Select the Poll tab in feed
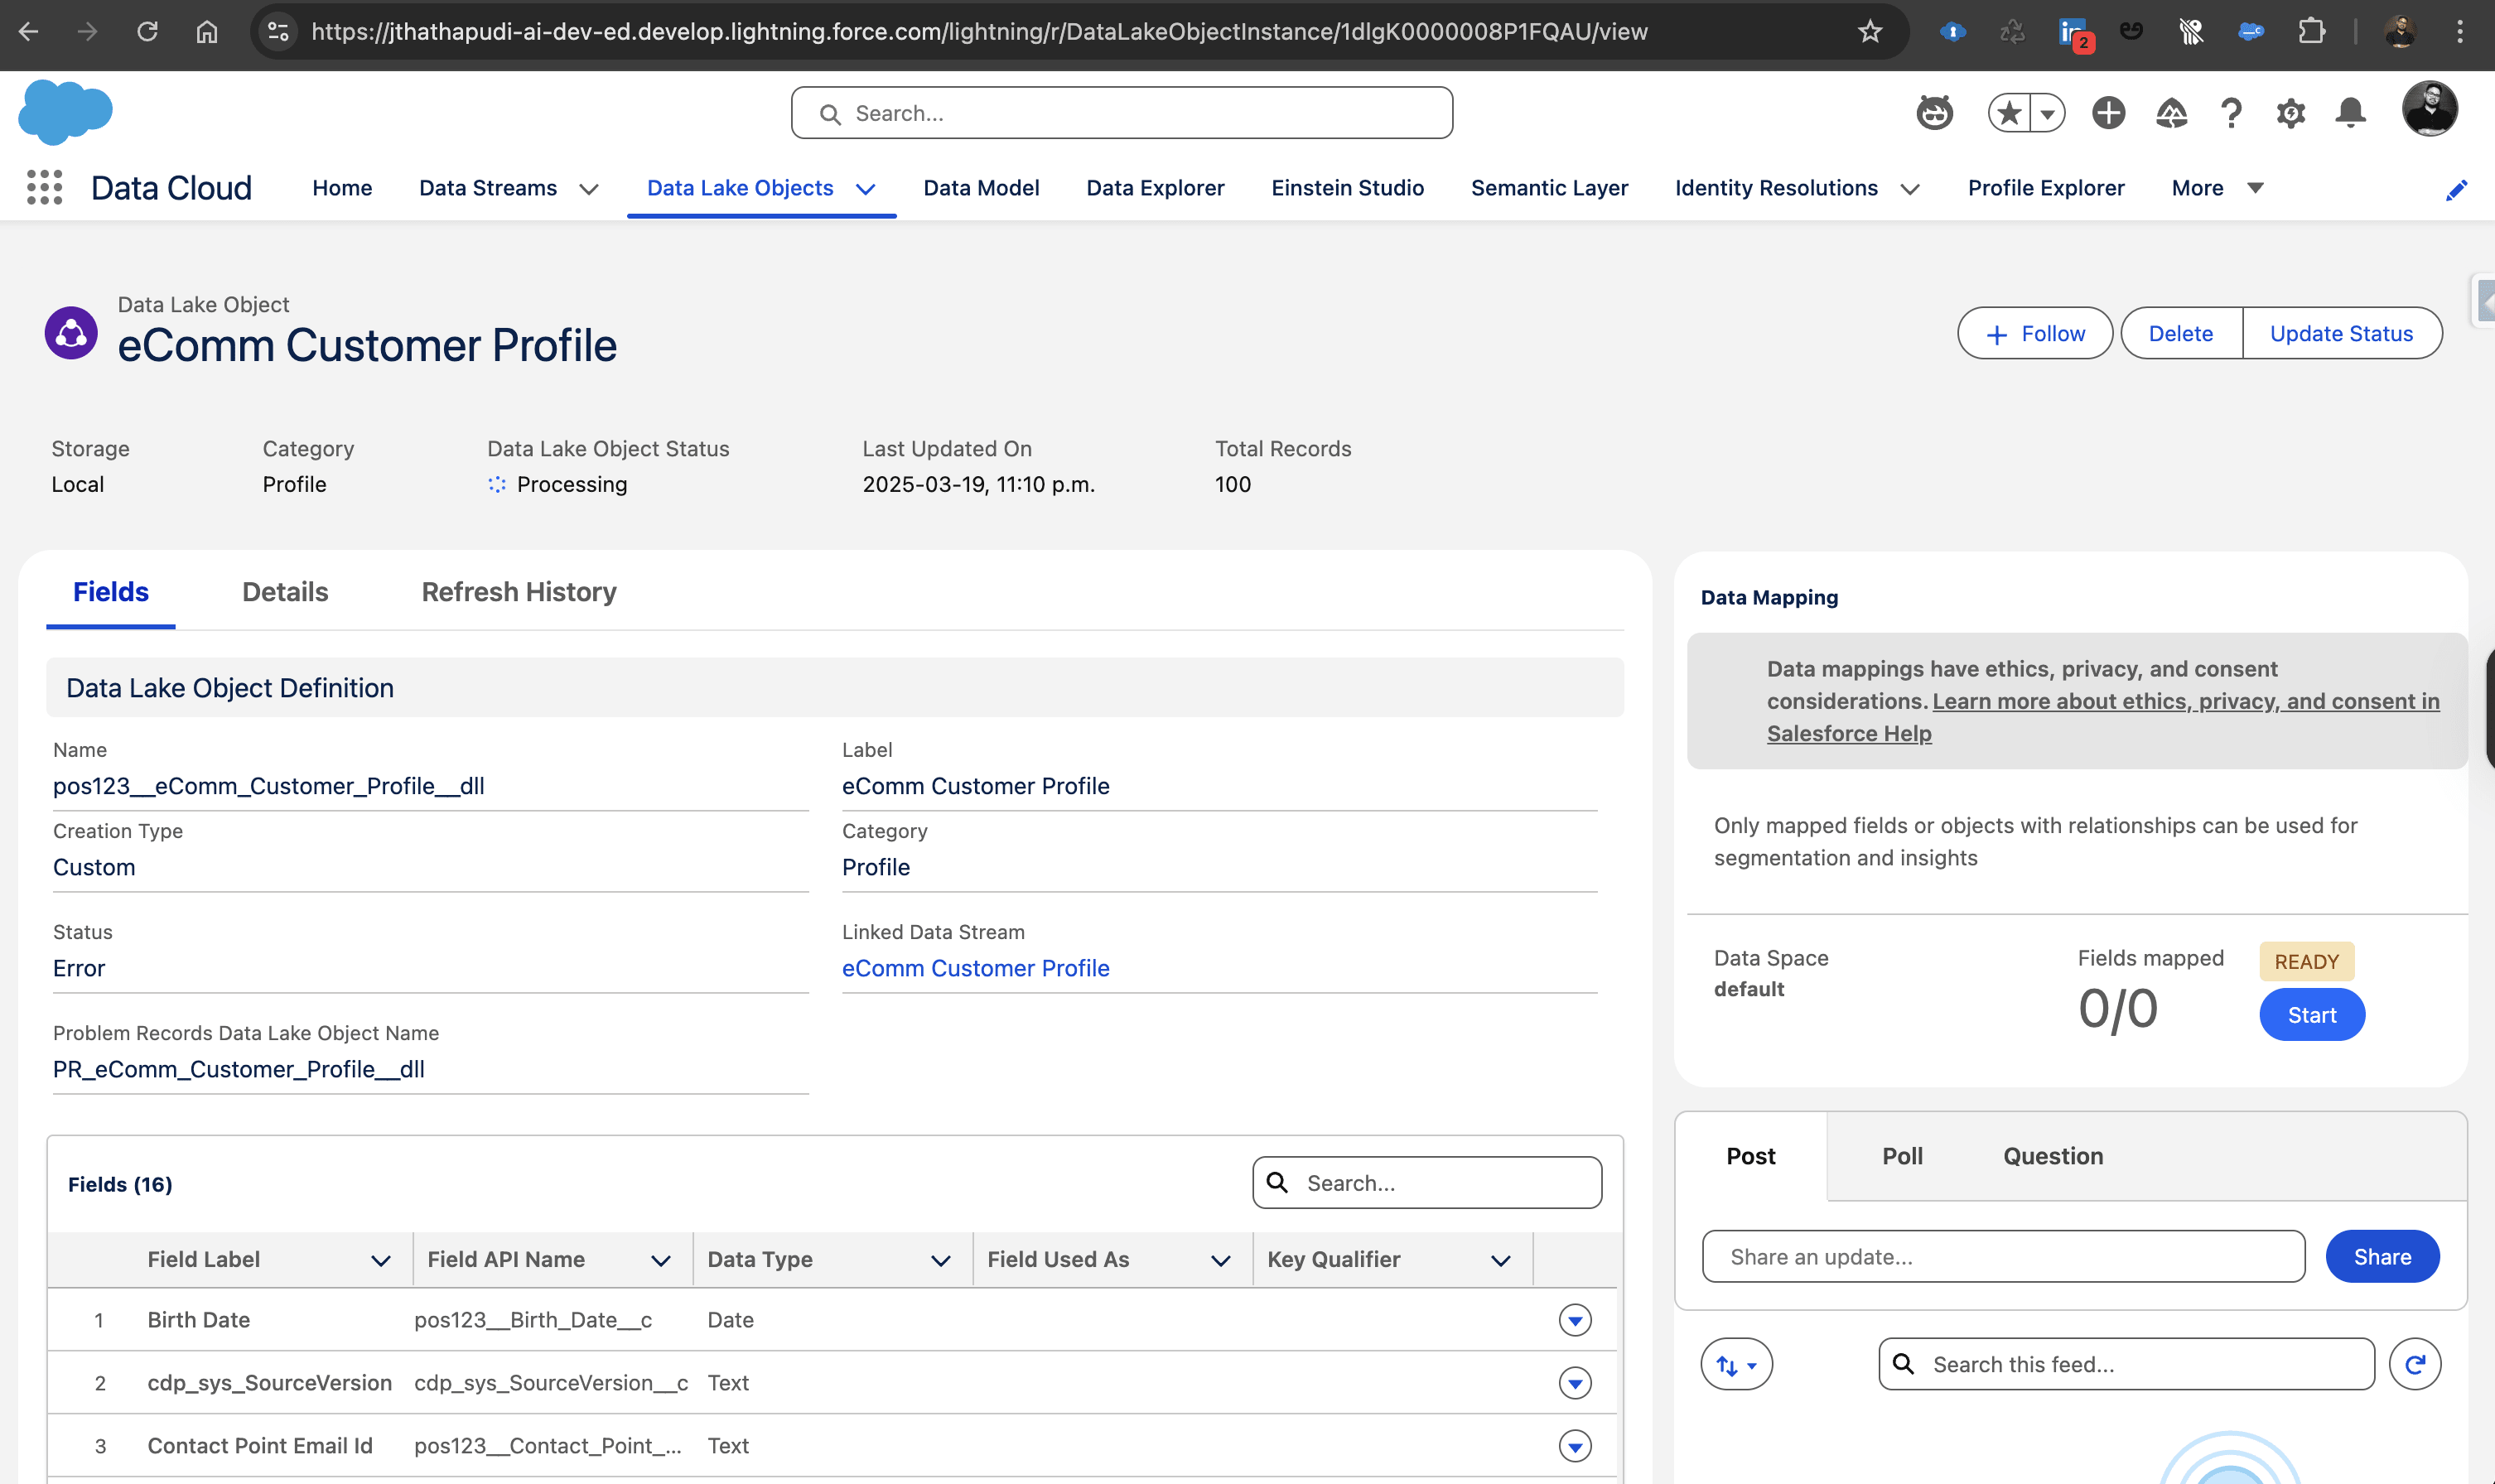Image resolution: width=2495 pixels, height=1484 pixels. (x=1901, y=1156)
